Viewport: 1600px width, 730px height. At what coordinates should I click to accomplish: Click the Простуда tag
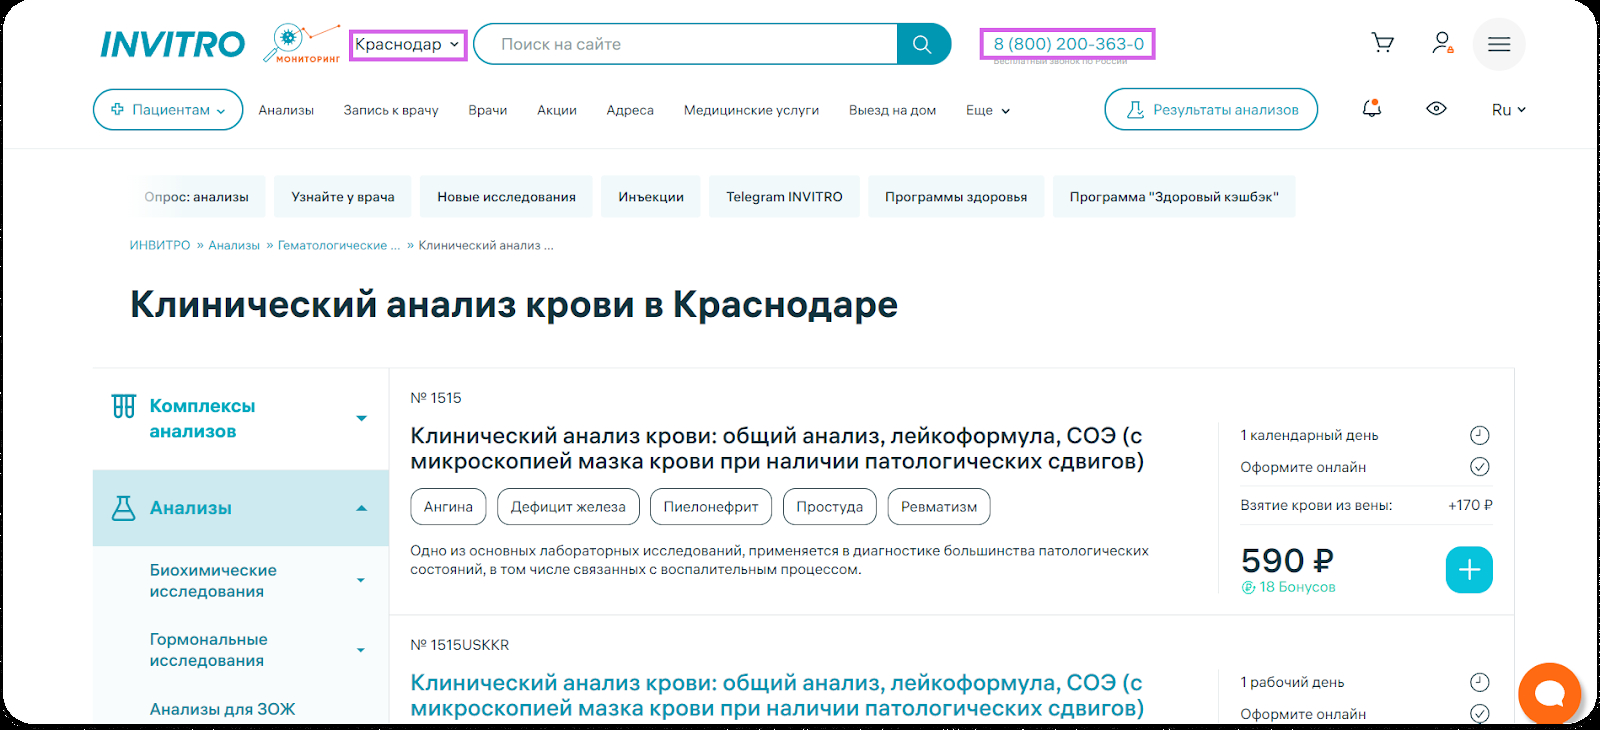pos(830,507)
